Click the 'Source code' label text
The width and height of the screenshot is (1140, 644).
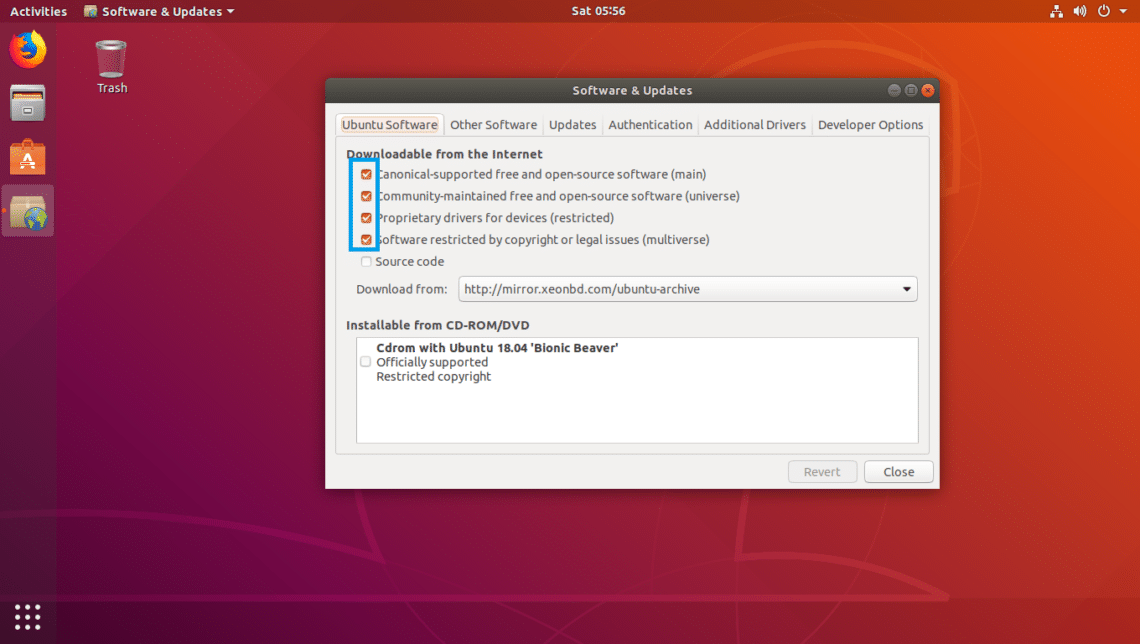pyautogui.click(x=409, y=262)
